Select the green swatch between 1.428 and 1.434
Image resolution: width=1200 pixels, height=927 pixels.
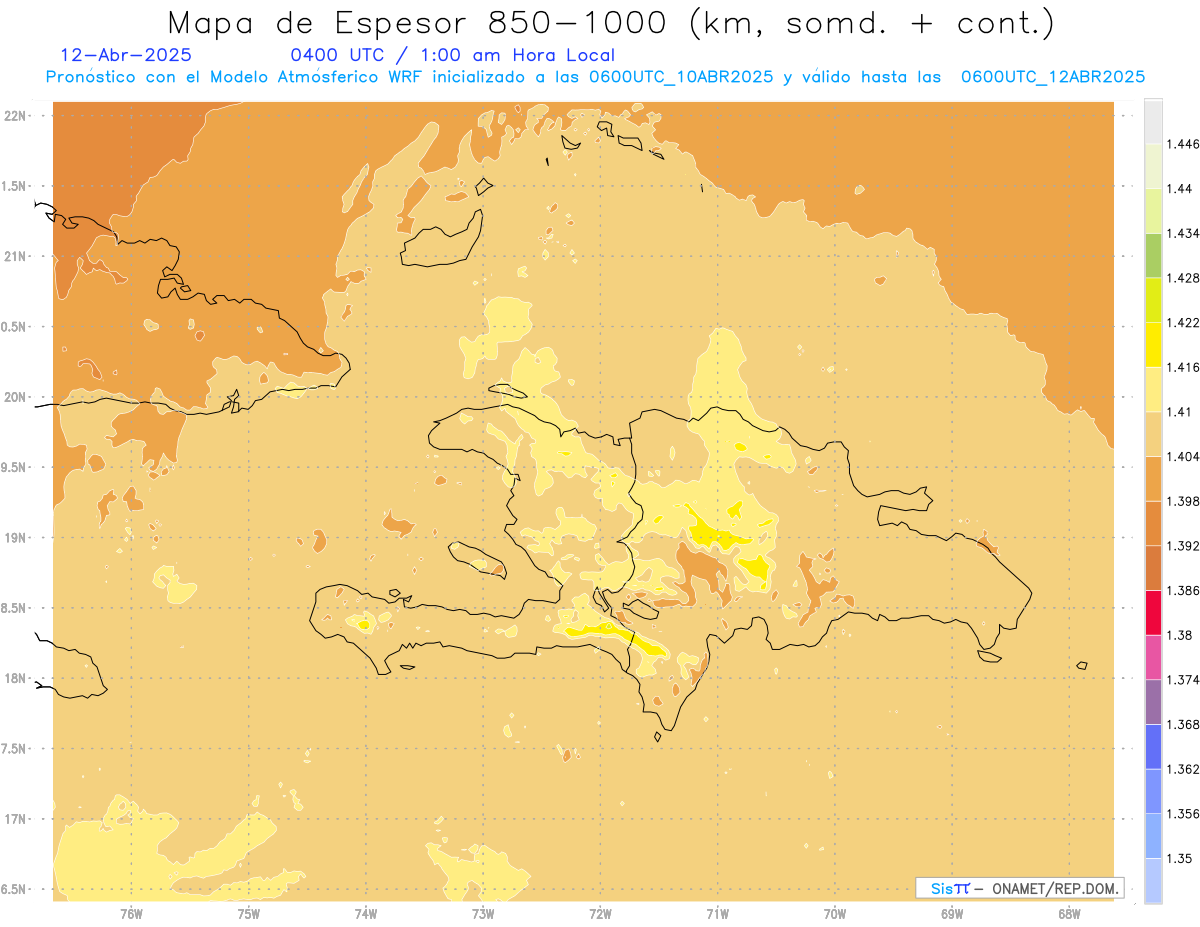[x=1153, y=255]
